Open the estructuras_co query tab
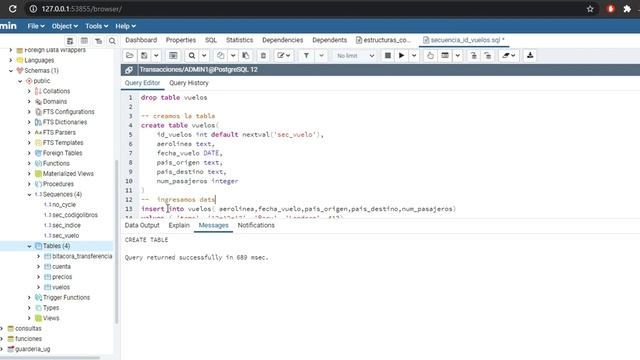 [x=383, y=40]
